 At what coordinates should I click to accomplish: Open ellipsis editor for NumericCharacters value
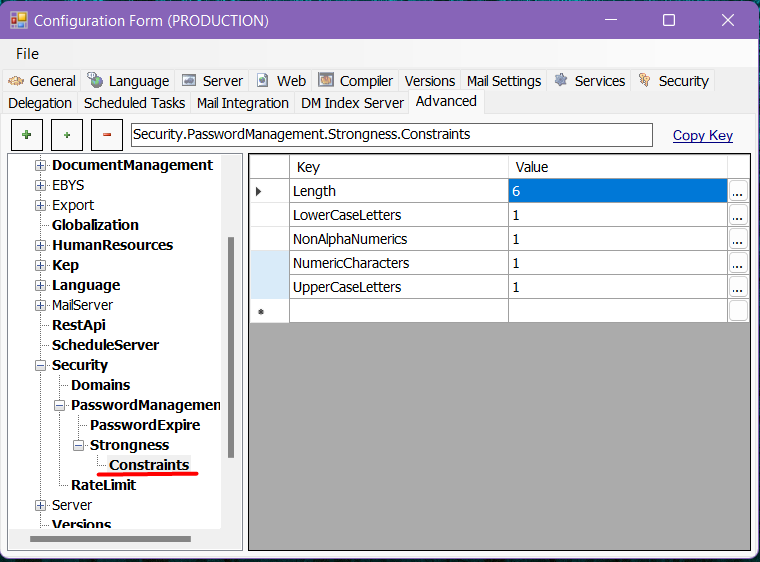738,263
